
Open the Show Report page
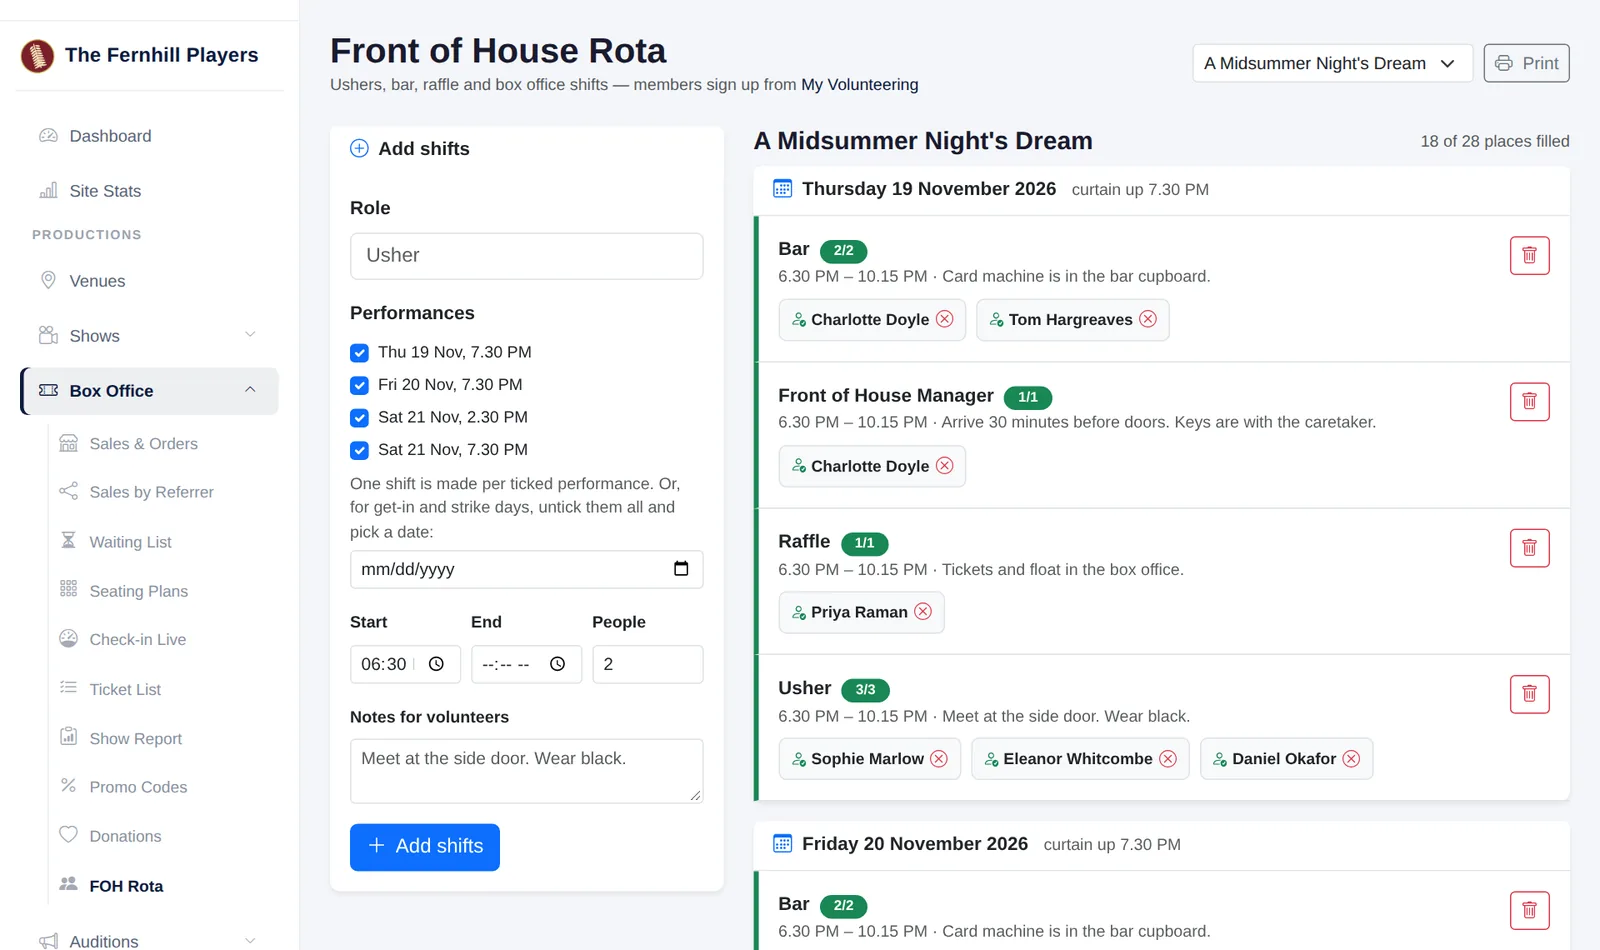pyautogui.click(x=135, y=739)
